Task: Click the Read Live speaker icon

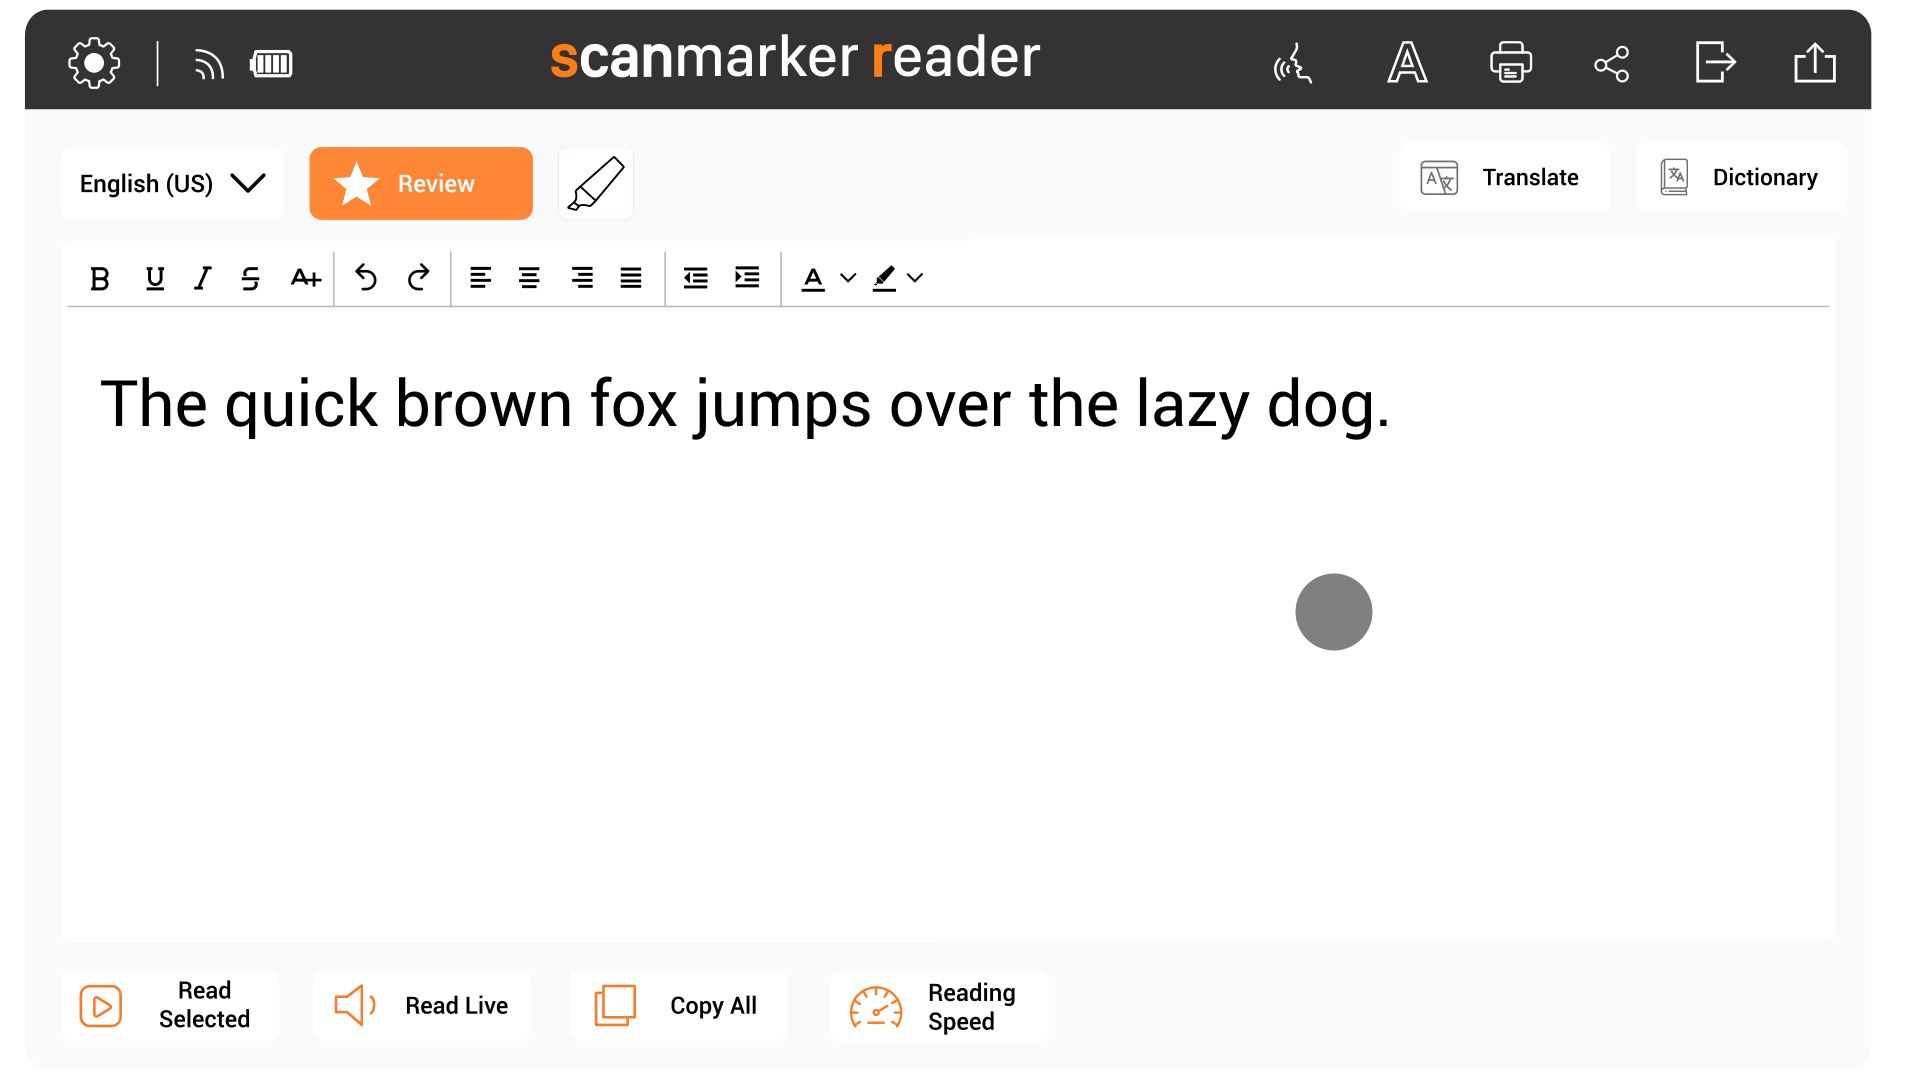Action: click(356, 1005)
